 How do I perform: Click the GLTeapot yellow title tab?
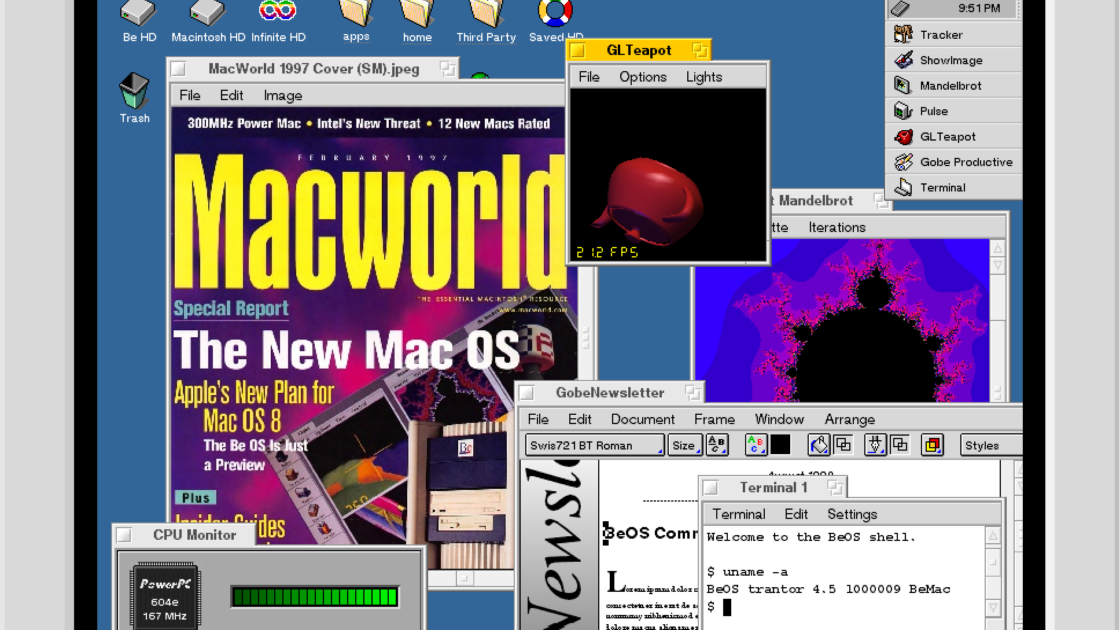(639, 50)
